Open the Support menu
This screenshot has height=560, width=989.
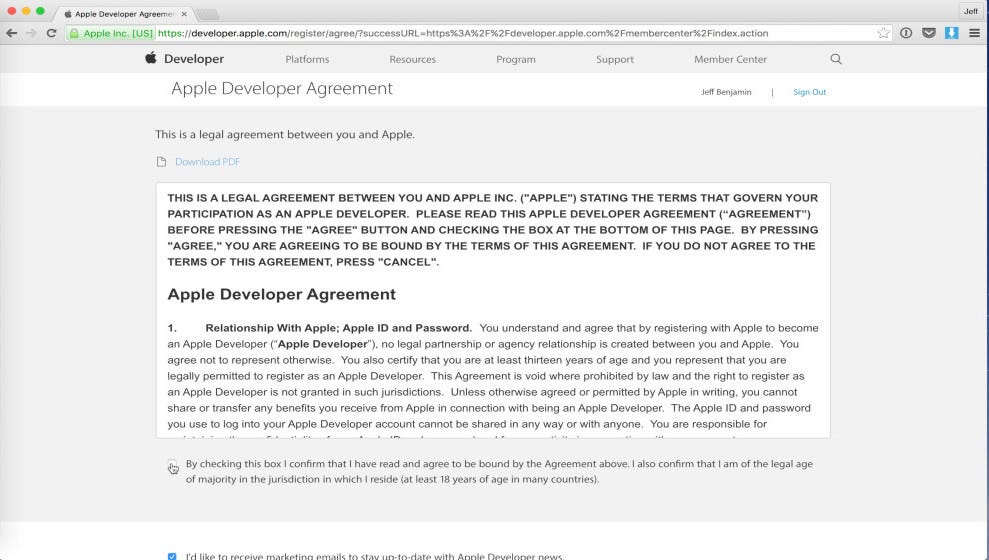pyautogui.click(x=615, y=59)
